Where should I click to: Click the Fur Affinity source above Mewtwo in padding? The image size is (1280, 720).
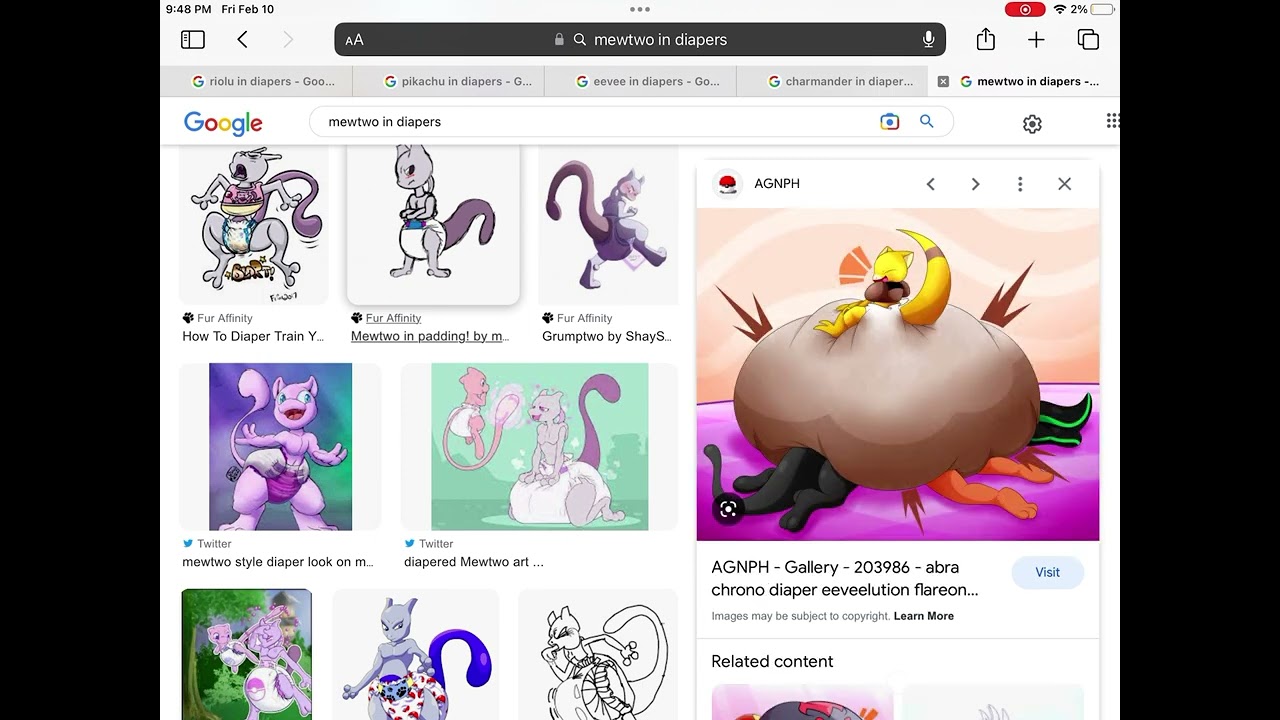point(393,318)
